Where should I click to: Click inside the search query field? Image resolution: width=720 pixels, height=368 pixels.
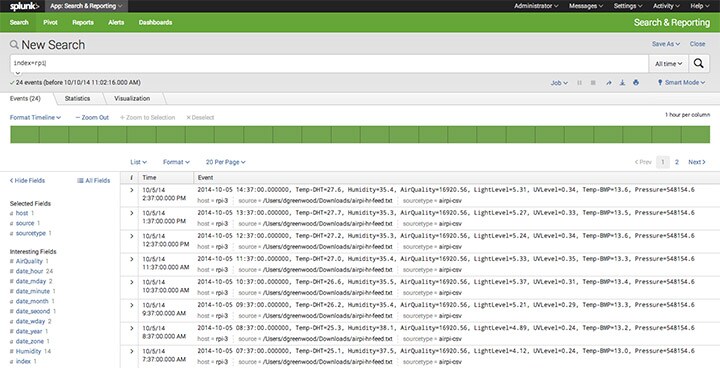pos(329,63)
